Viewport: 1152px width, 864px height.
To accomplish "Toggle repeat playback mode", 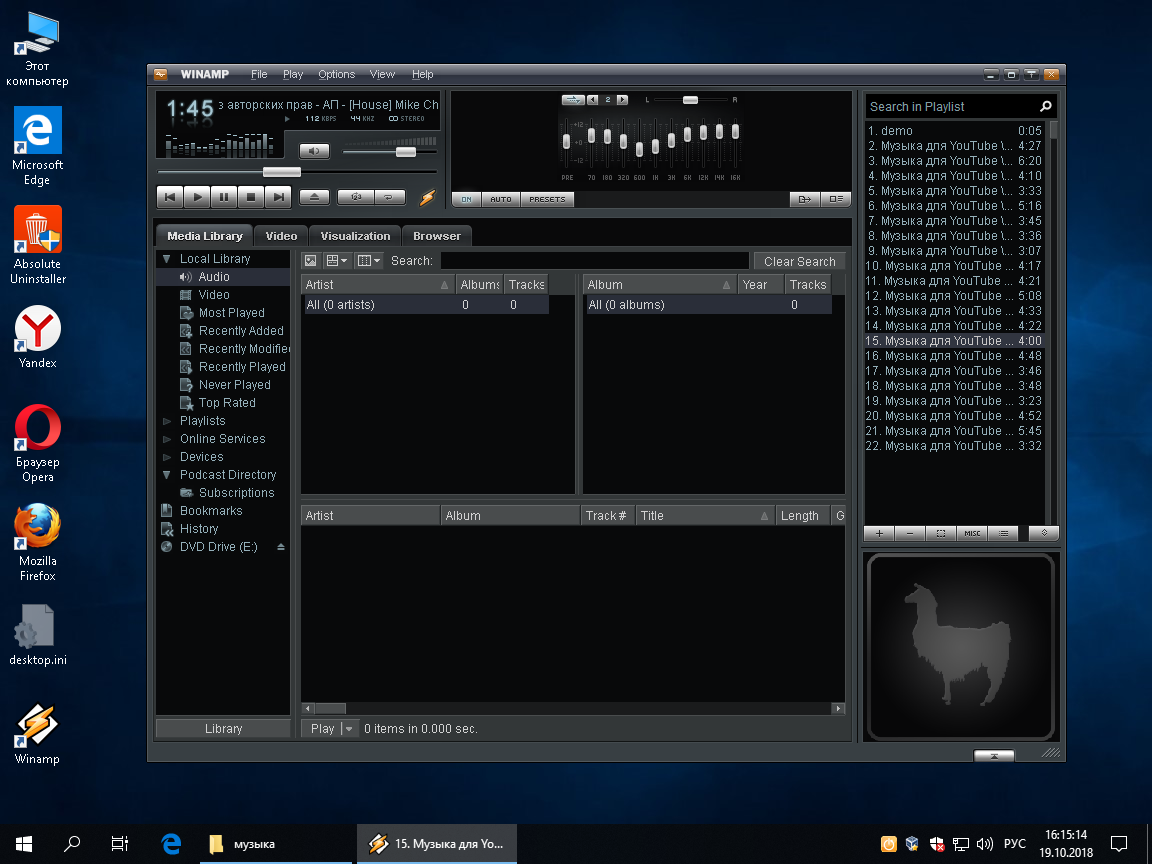I will click(x=389, y=197).
